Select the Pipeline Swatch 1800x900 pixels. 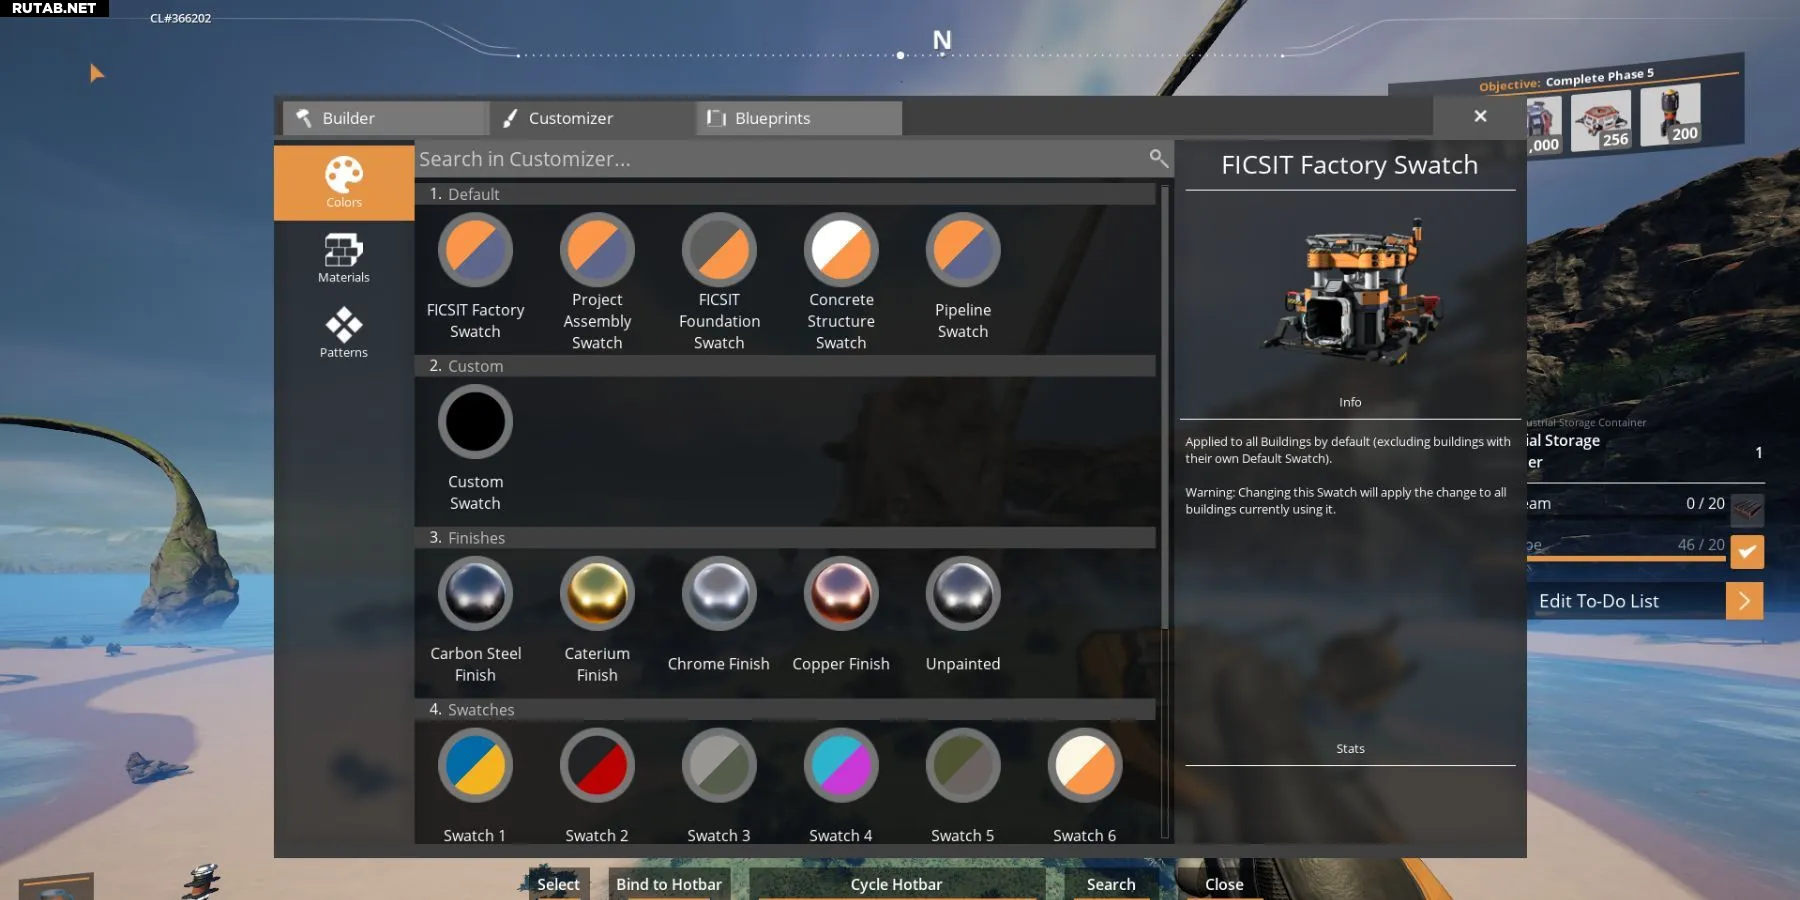(x=963, y=249)
